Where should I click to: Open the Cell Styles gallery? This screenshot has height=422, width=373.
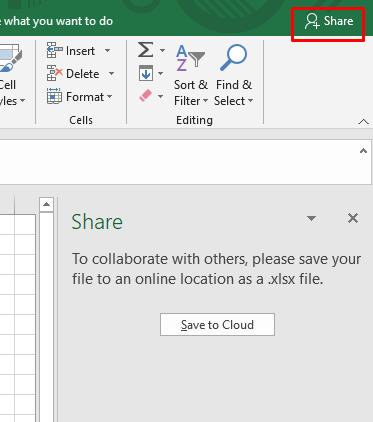coord(12,75)
